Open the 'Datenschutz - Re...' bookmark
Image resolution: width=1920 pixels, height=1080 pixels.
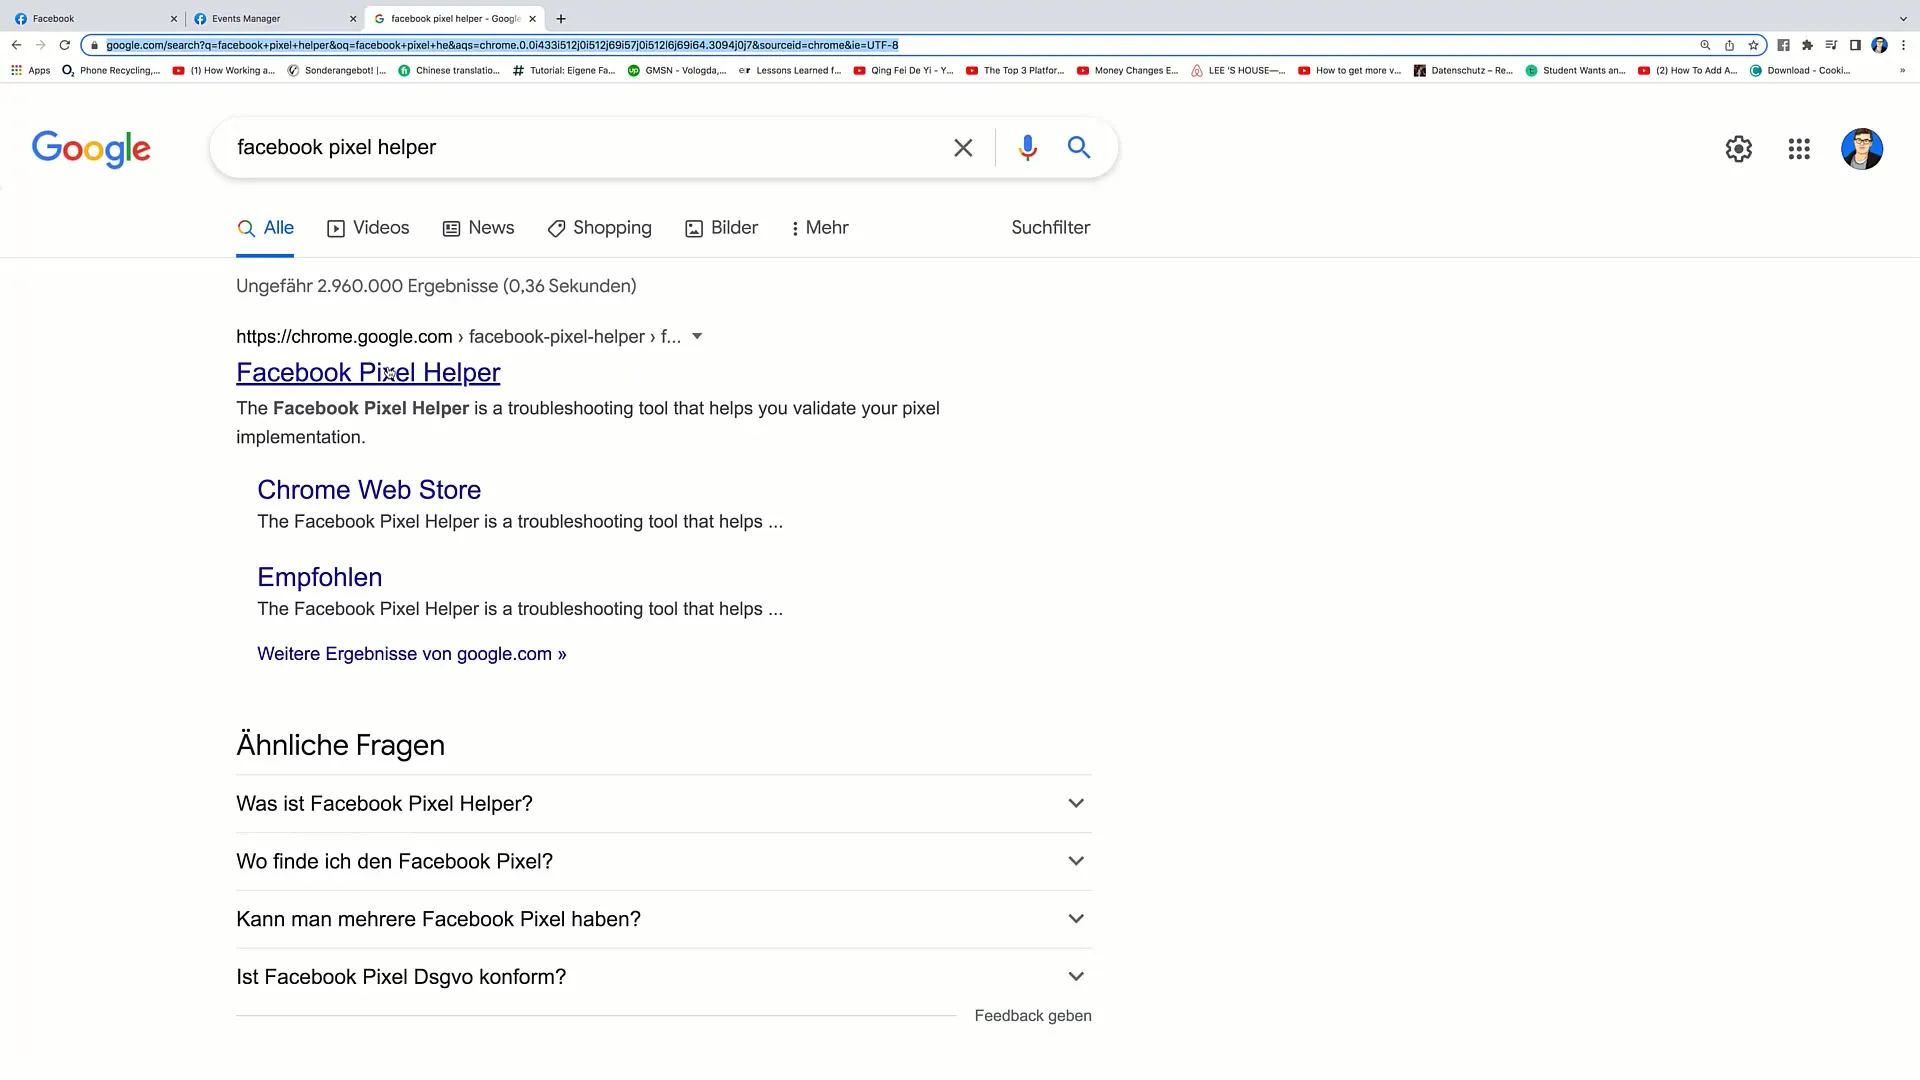pos(1463,71)
